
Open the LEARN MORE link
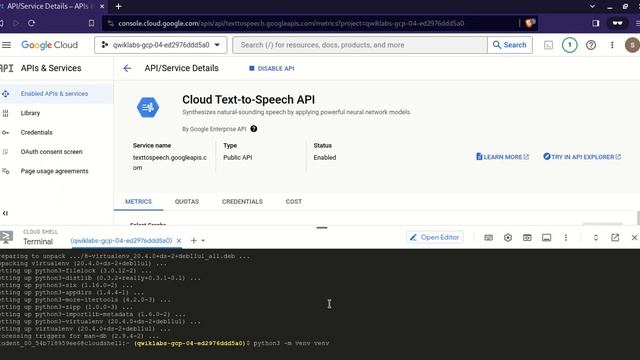point(502,157)
